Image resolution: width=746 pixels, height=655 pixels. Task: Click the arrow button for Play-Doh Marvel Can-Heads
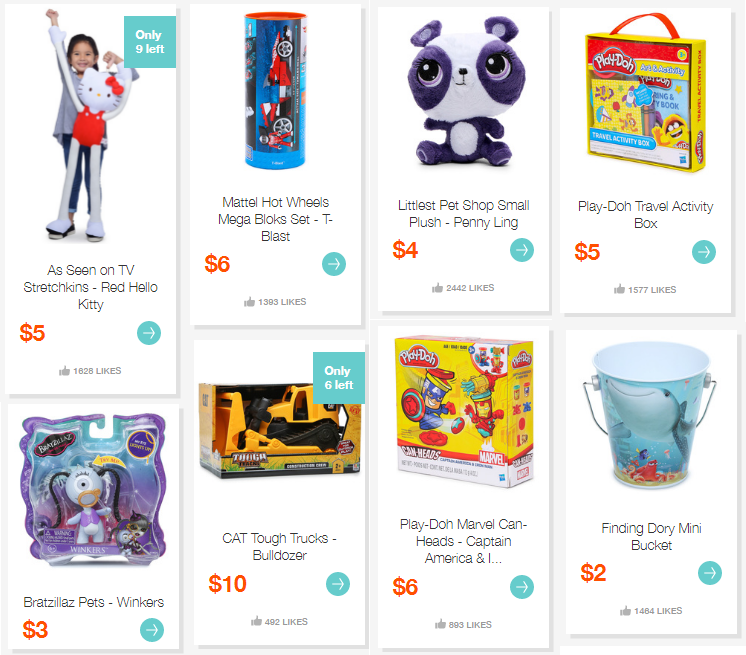click(x=522, y=587)
